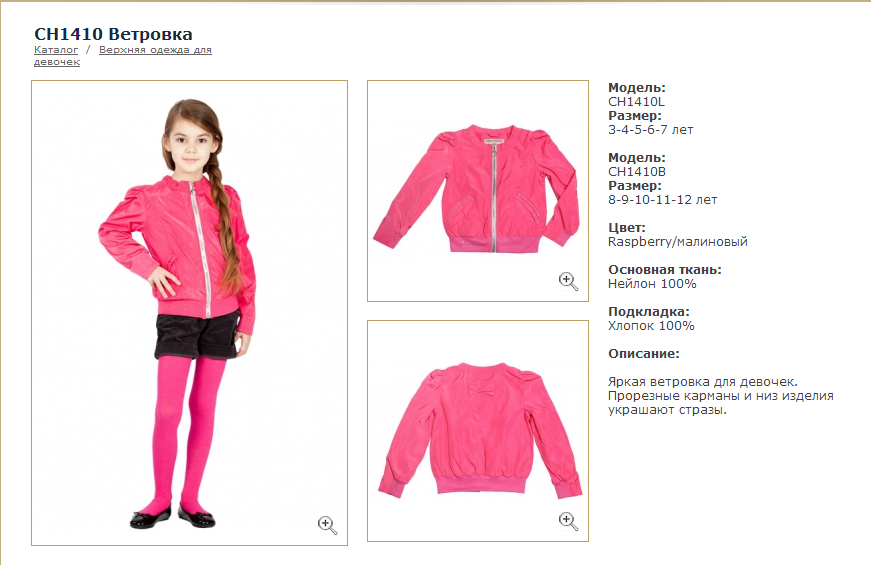Click the Raspberry/малиновый color value

(x=678, y=242)
